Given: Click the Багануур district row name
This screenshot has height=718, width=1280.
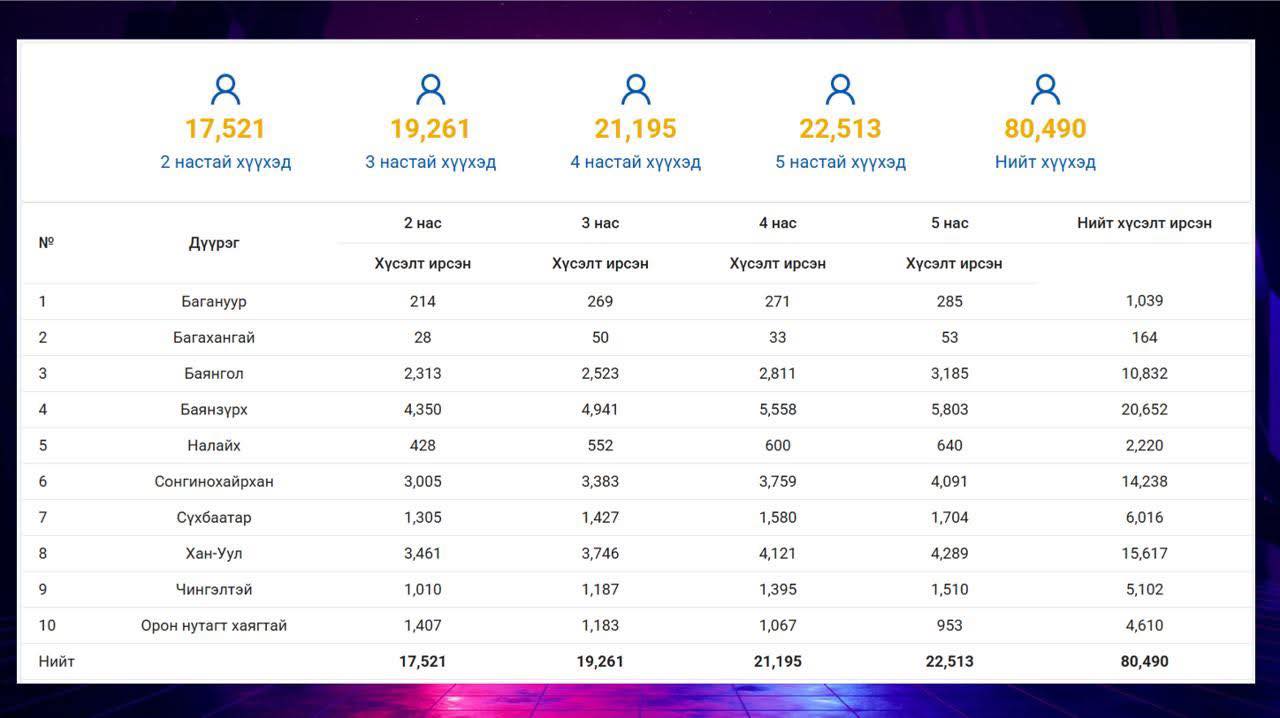Looking at the screenshot, I should pos(214,301).
